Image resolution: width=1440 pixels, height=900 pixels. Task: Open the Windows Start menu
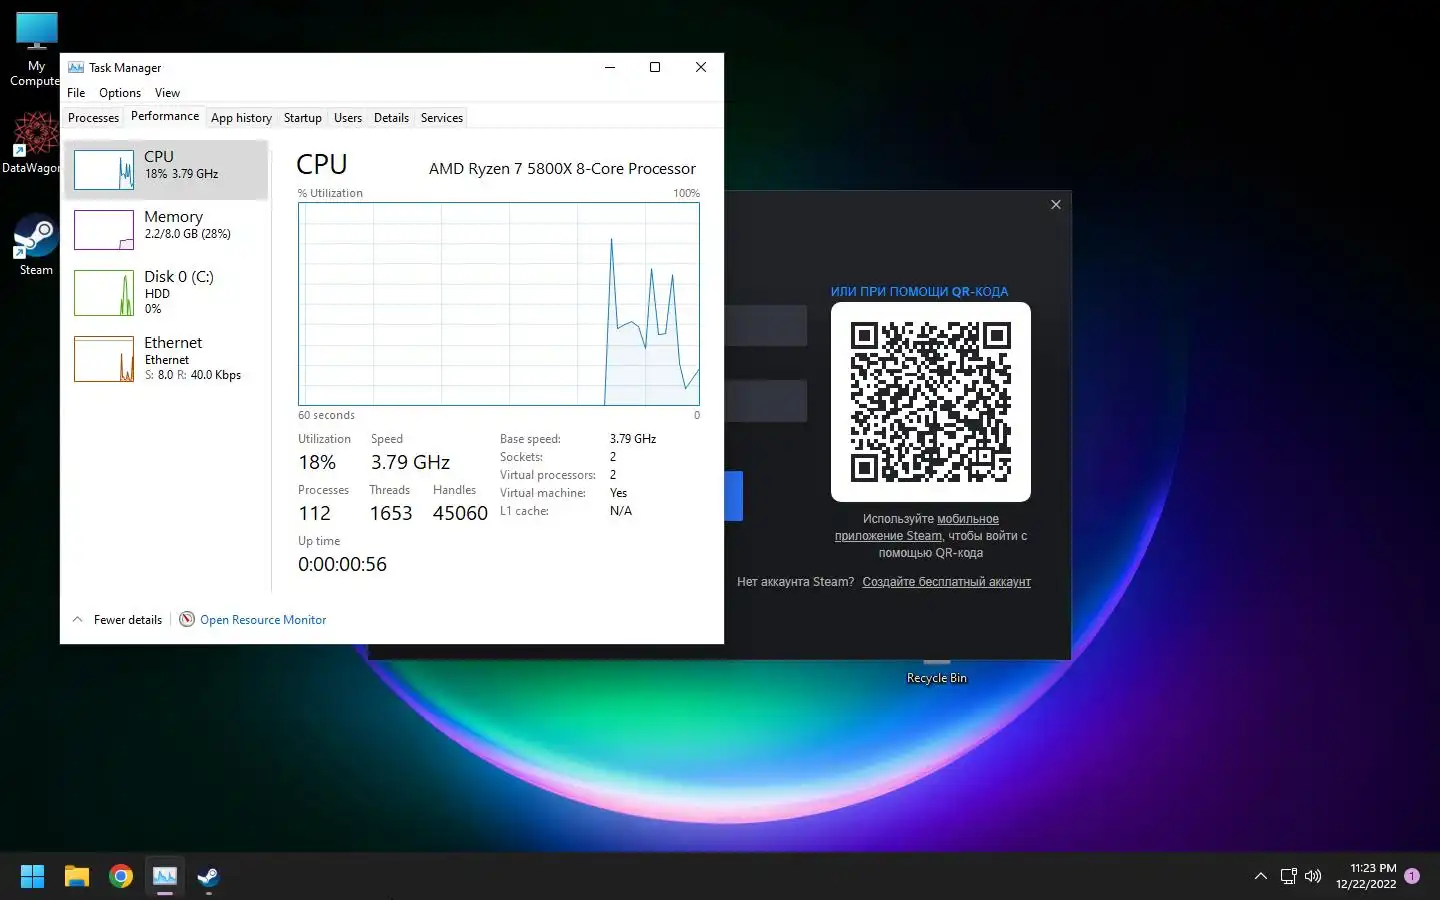32,877
